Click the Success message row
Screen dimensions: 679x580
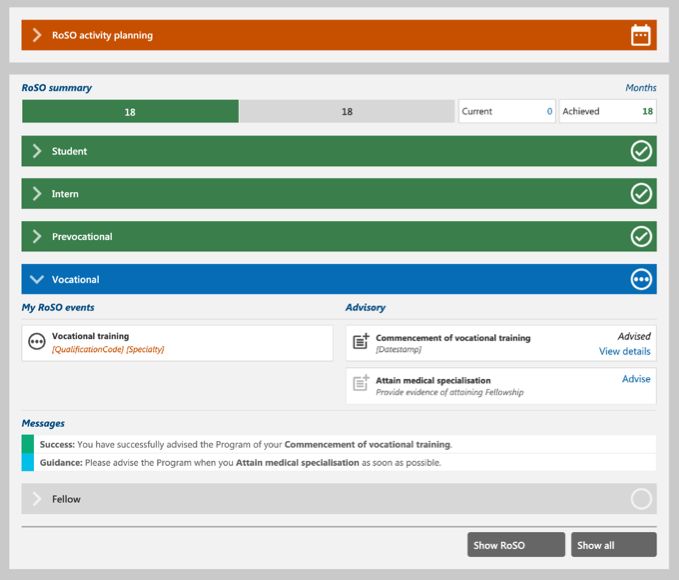point(339,444)
